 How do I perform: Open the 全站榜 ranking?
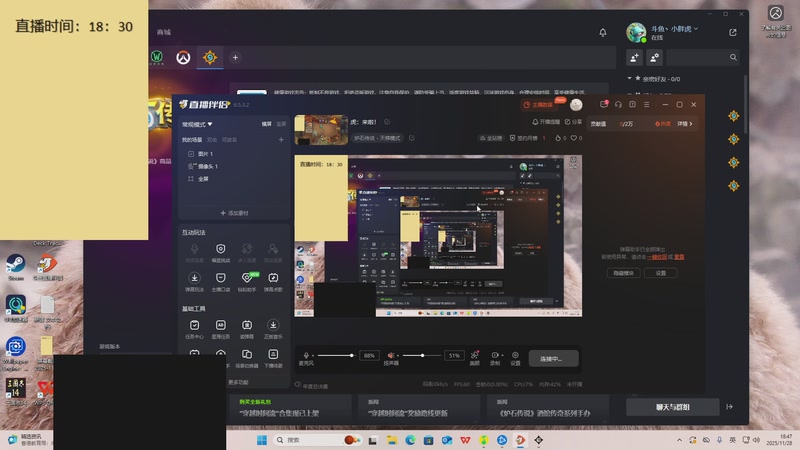(491, 138)
